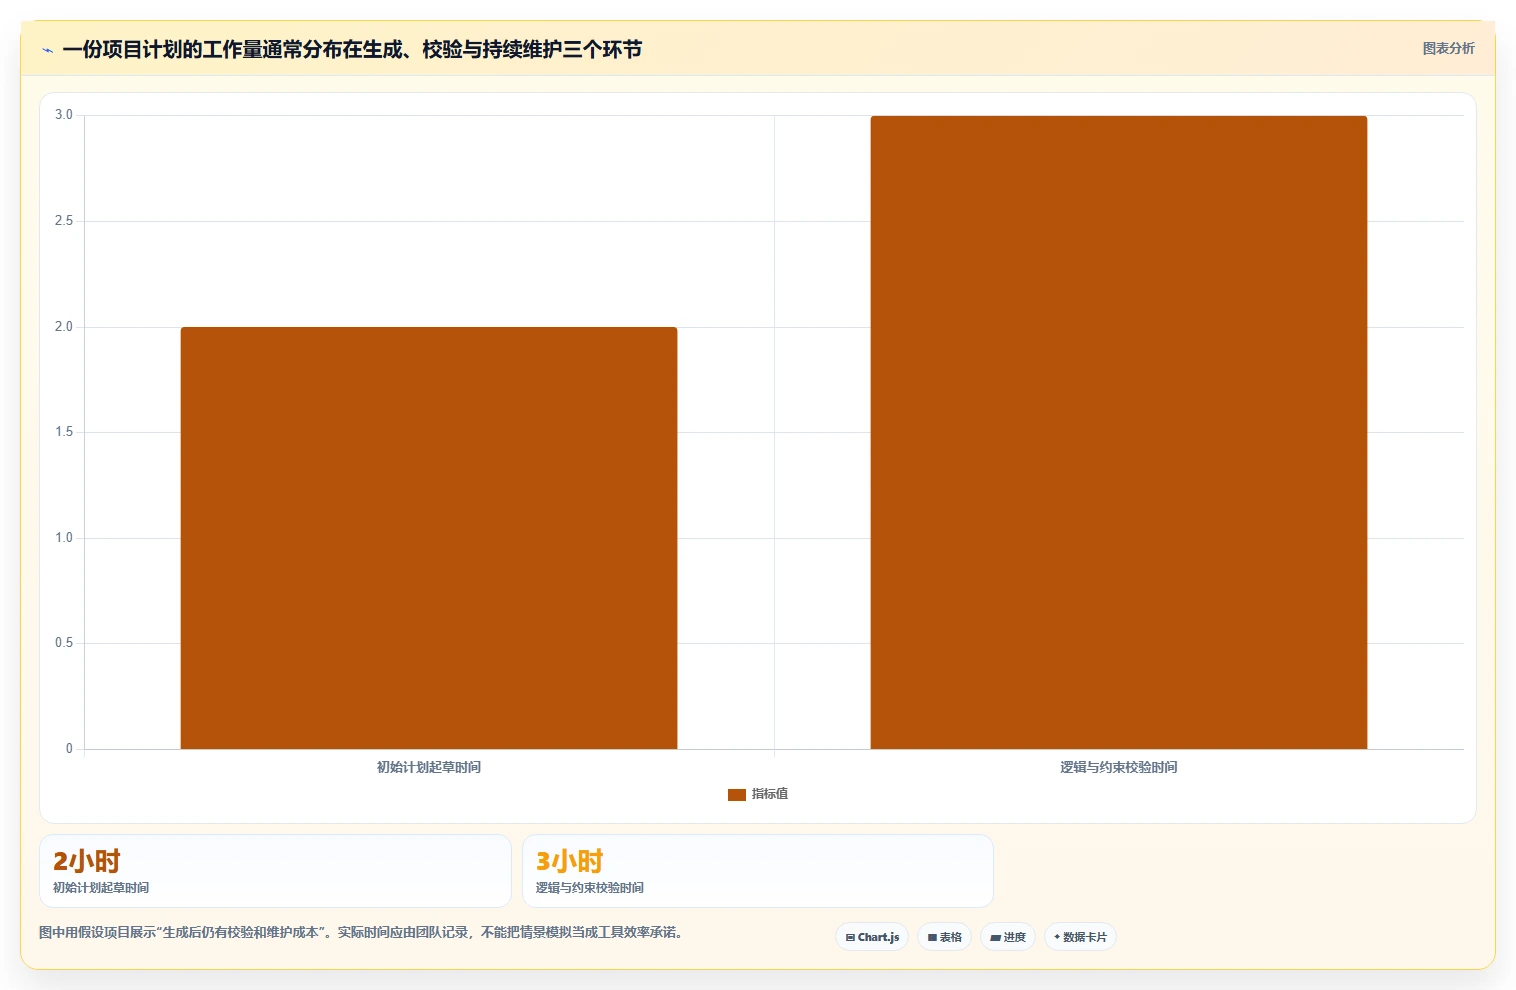Click the Chart.js chip
The height and width of the screenshot is (990, 1516).
click(x=872, y=937)
